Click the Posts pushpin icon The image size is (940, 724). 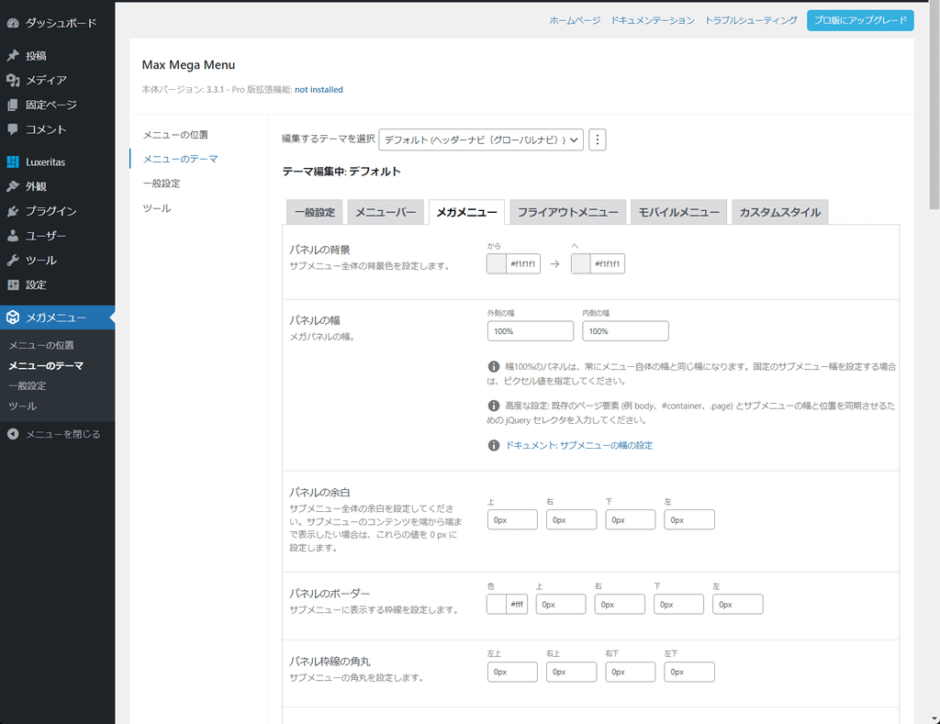tap(13, 56)
